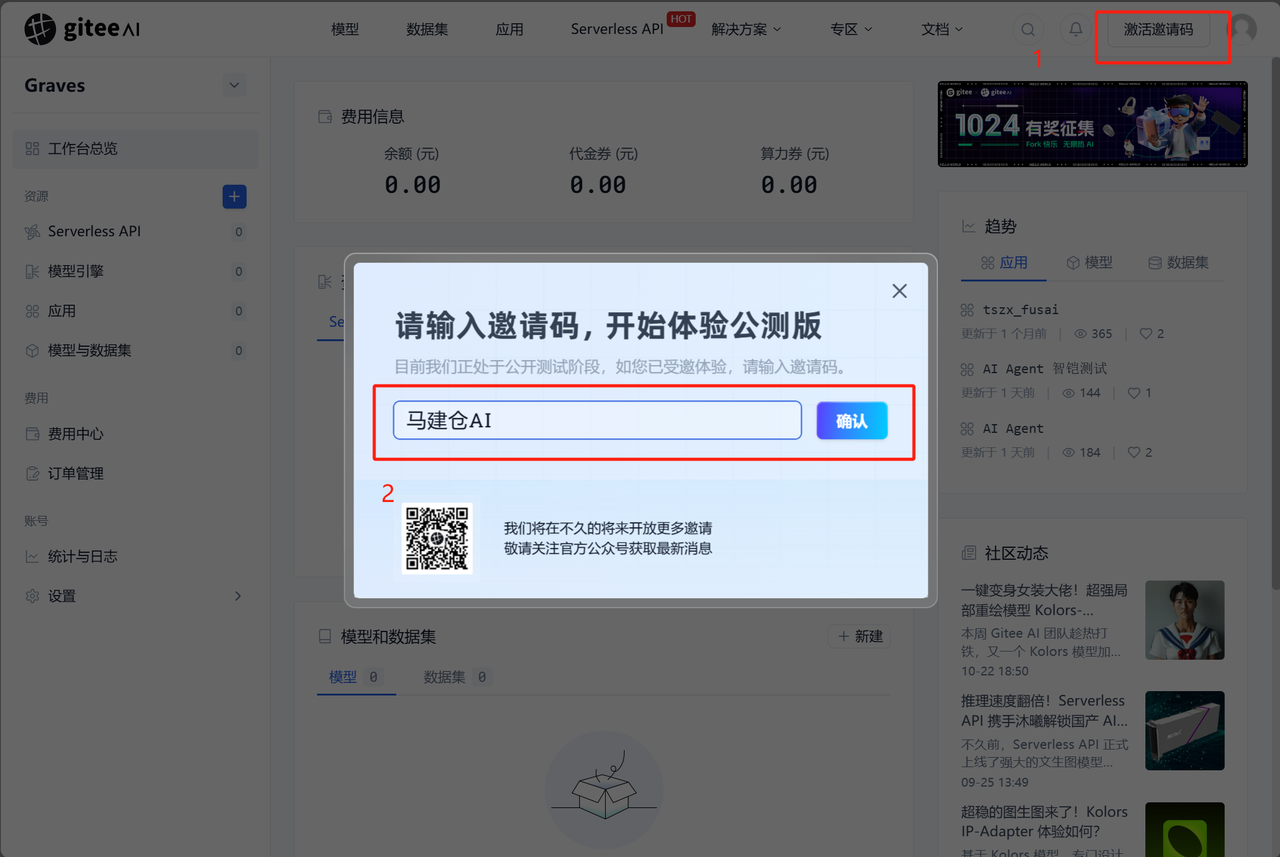Click the 趋势 chart icon

[x=968, y=227]
